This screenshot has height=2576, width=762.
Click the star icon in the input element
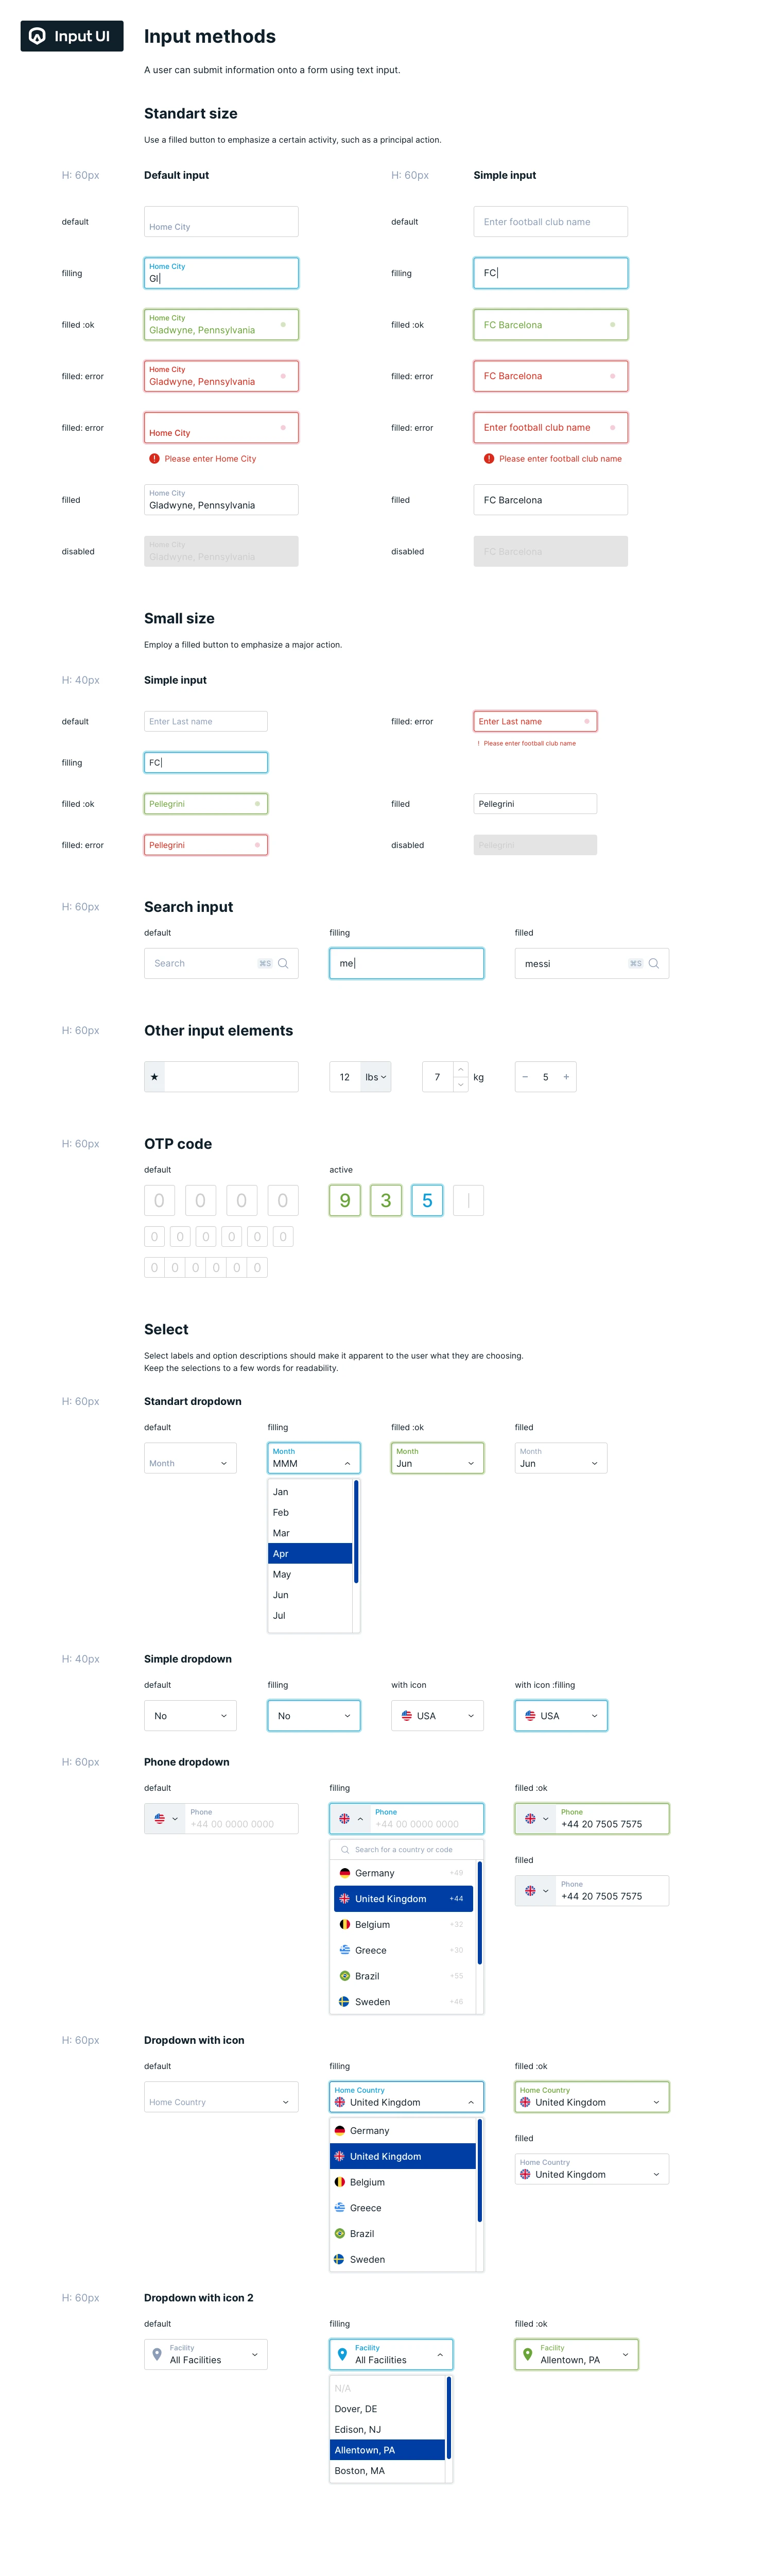pos(154,1077)
